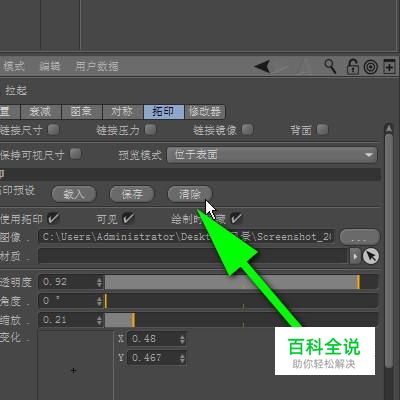
Task: Click the 透明度 slider bar
Action: (242, 282)
